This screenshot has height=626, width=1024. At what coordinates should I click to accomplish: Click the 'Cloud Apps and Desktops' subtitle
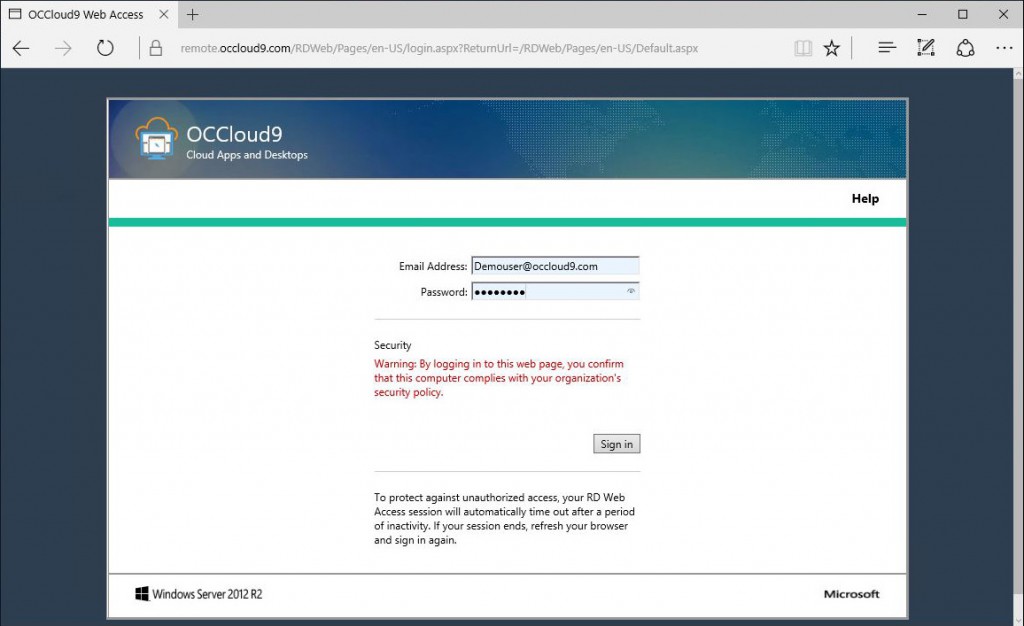coord(247,155)
